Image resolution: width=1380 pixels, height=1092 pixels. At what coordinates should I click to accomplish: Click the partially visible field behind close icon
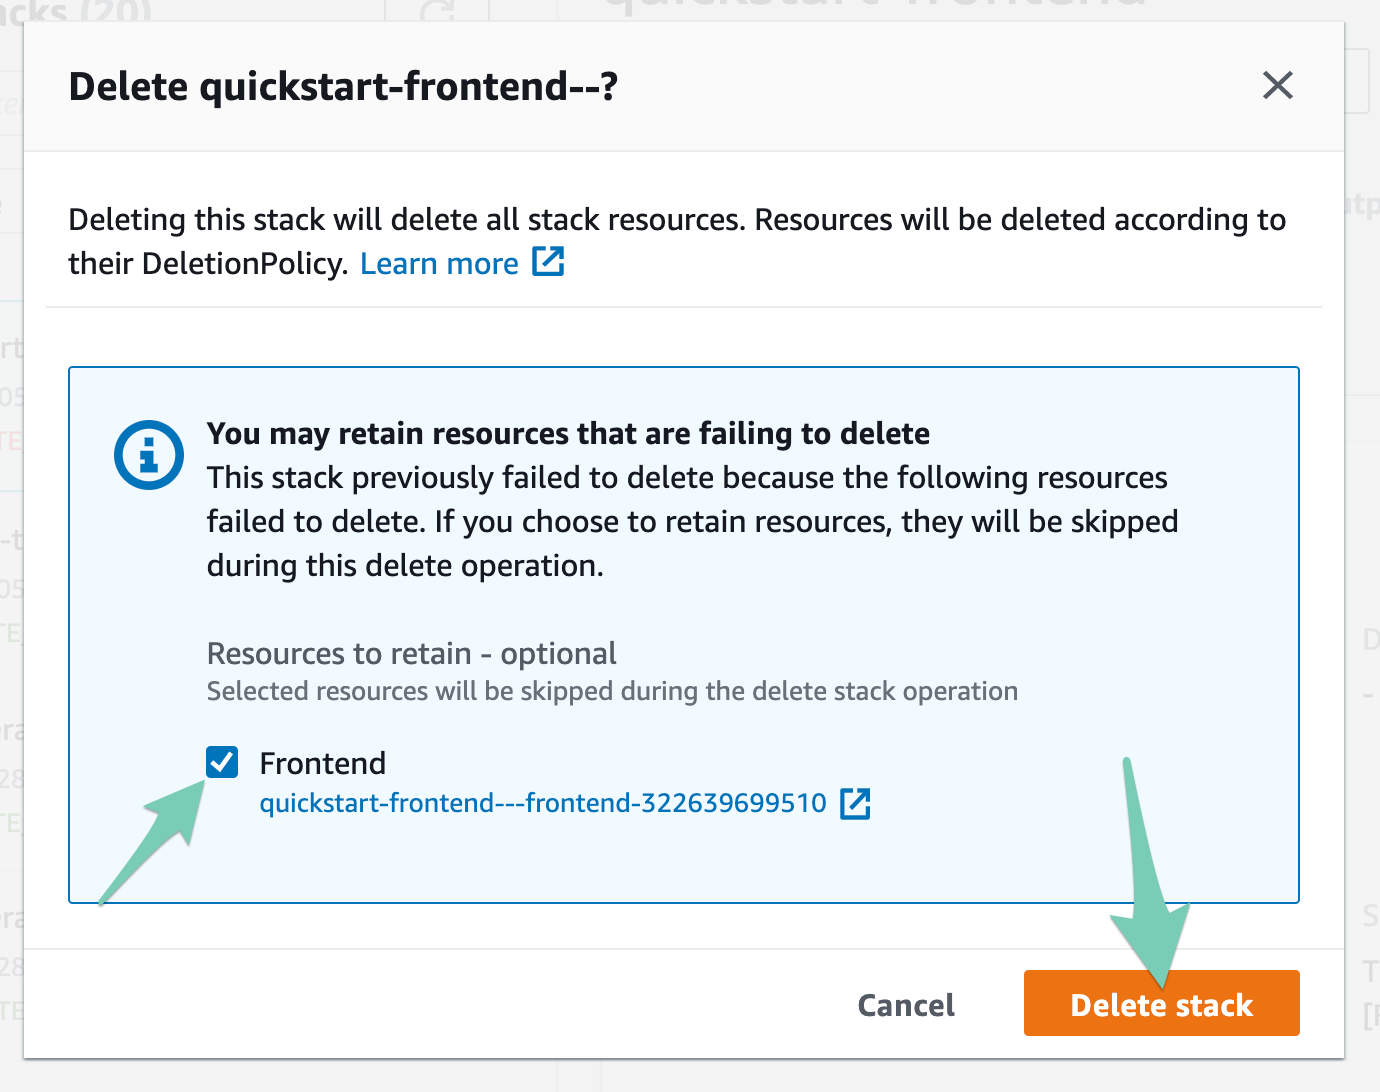[1357, 82]
